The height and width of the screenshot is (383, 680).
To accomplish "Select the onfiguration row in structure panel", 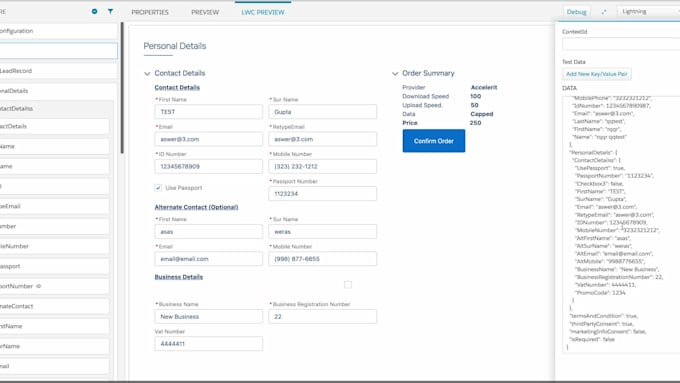I will click(x=59, y=31).
